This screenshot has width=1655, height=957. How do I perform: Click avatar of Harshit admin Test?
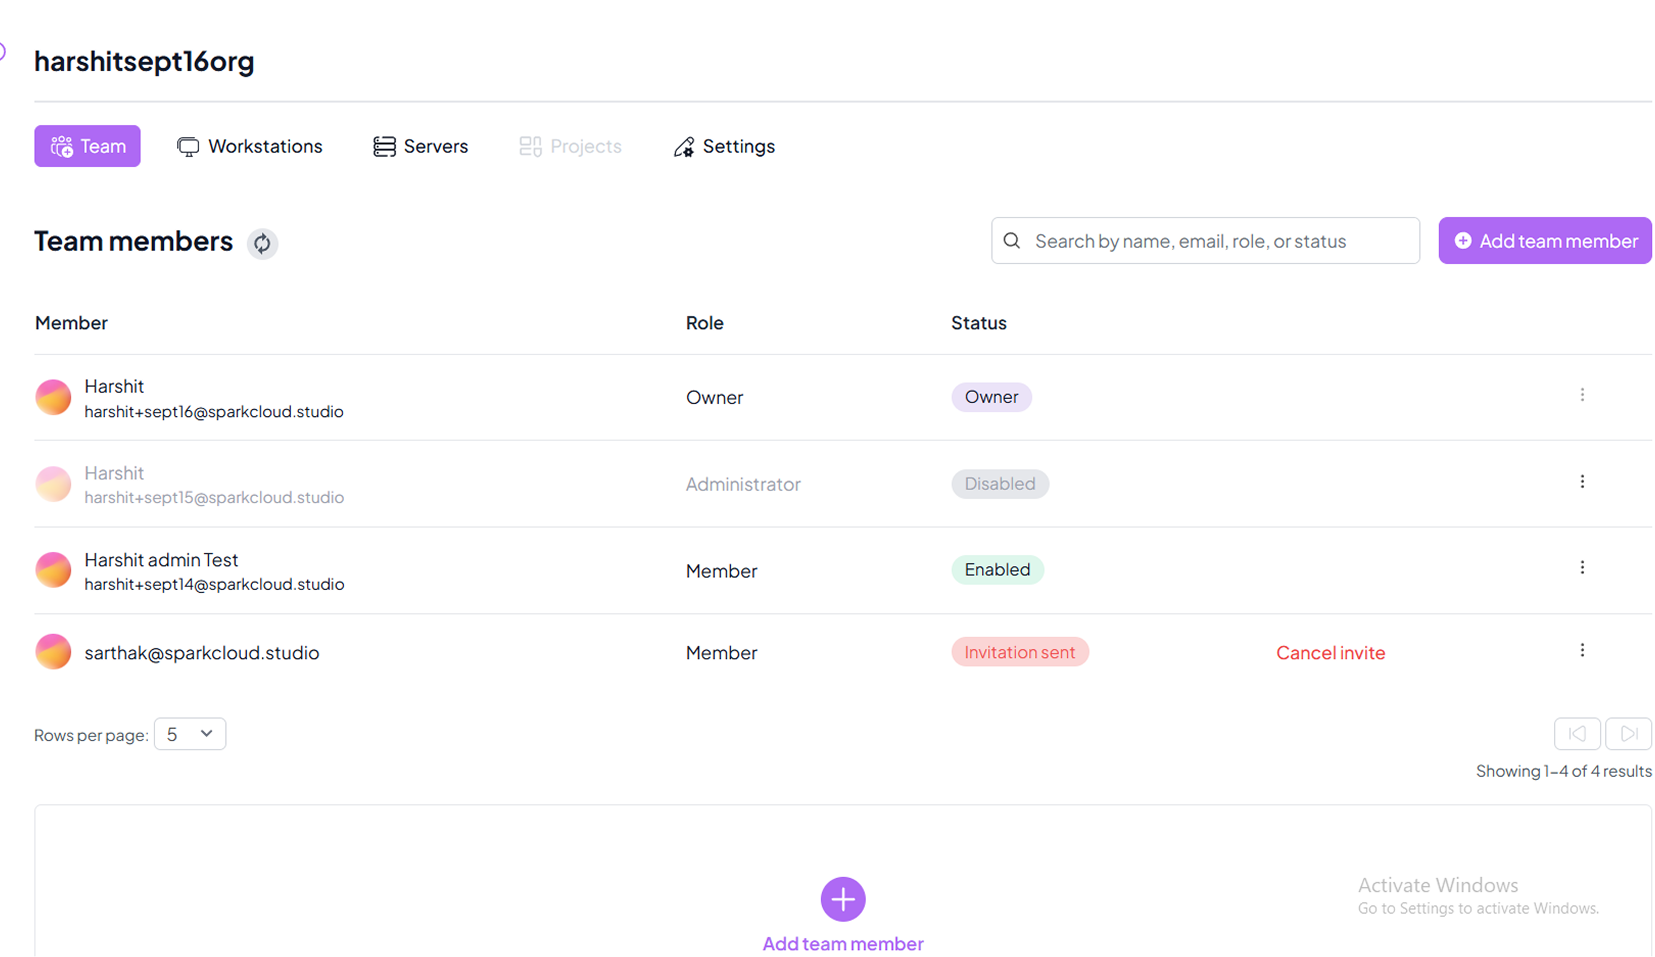pyautogui.click(x=53, y=570)
